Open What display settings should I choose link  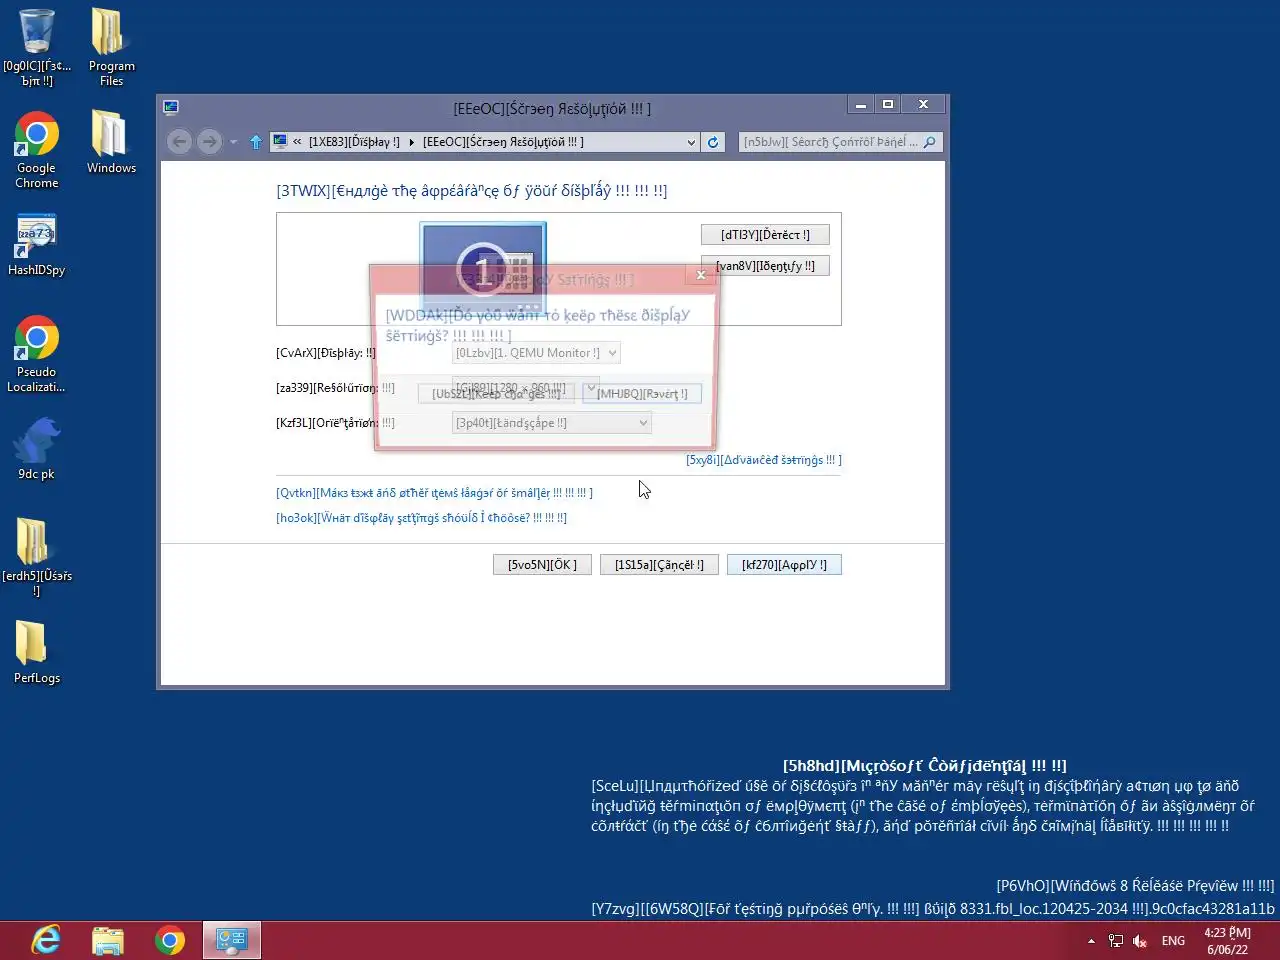pyautogui.click(x=421, y=518)
